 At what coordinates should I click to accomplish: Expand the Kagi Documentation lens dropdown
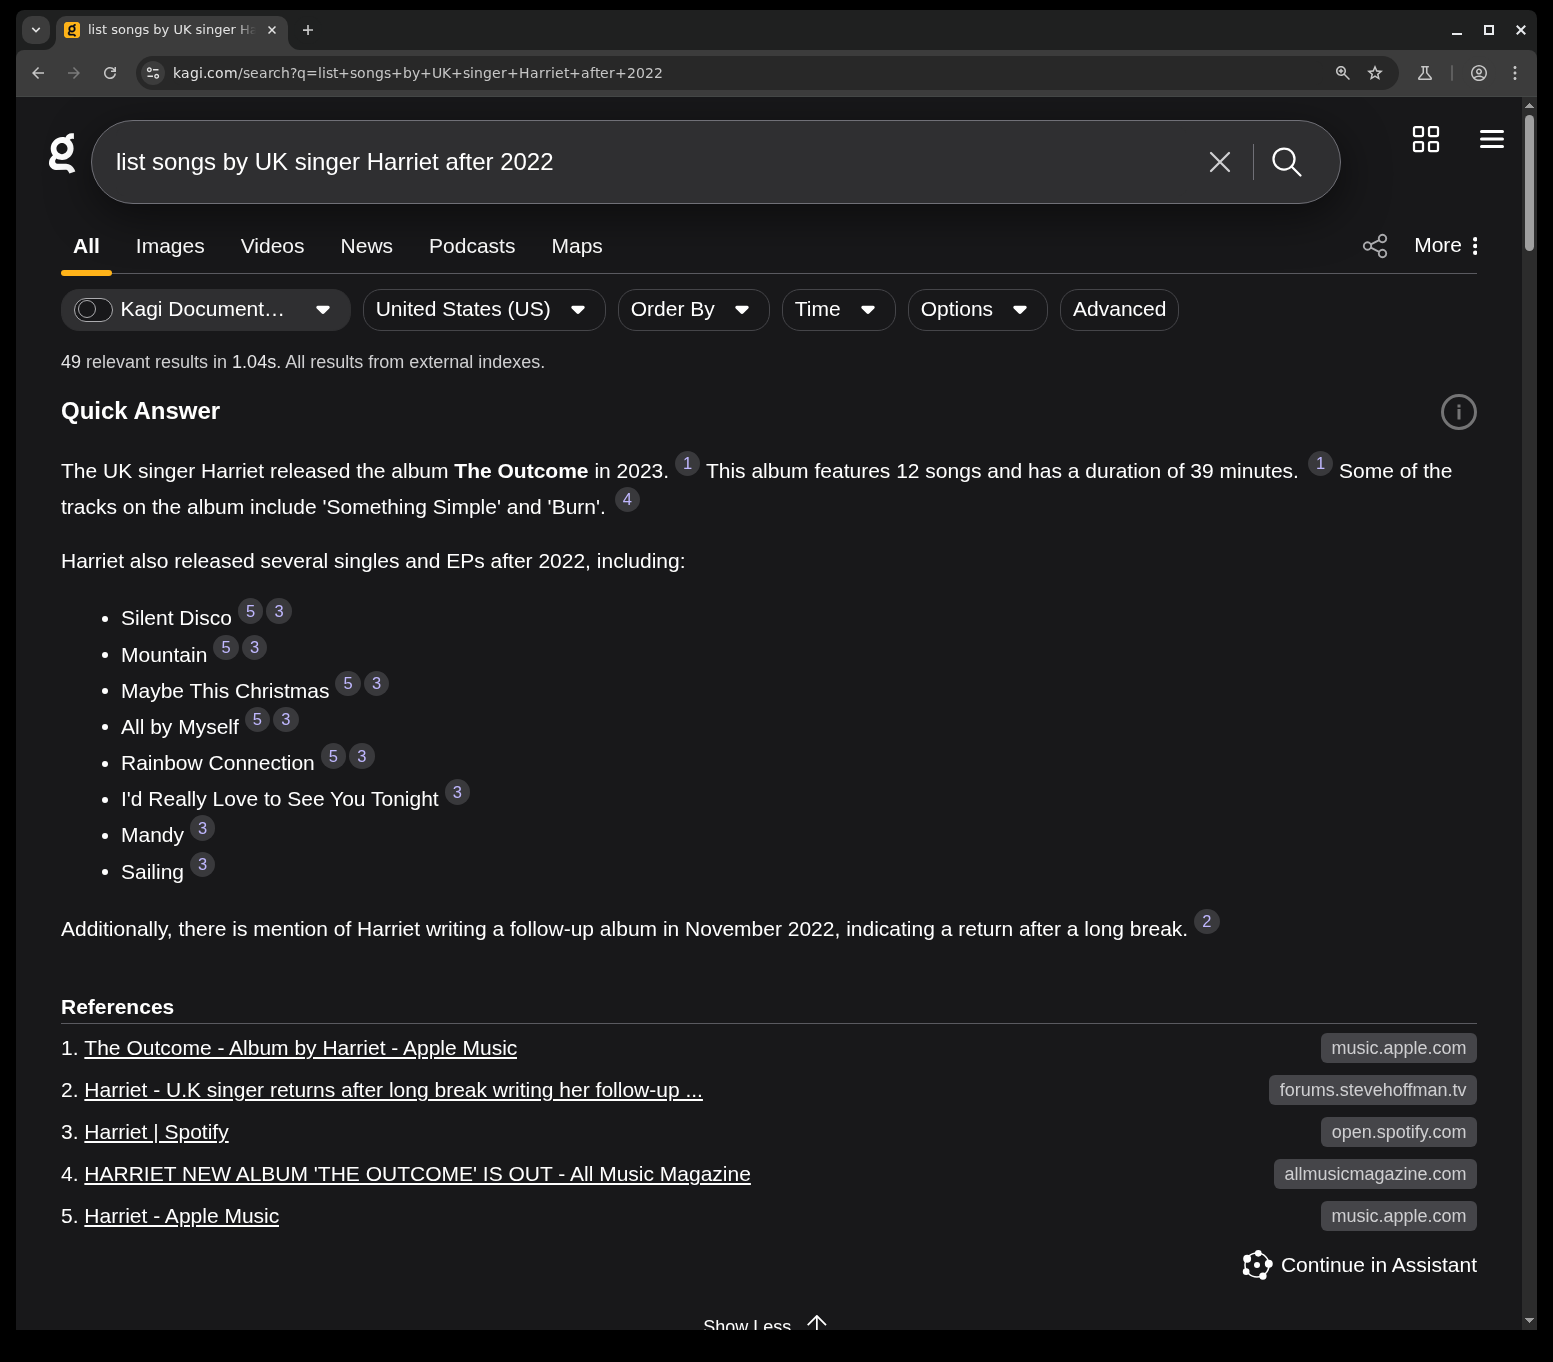click(x=323, y=310)
